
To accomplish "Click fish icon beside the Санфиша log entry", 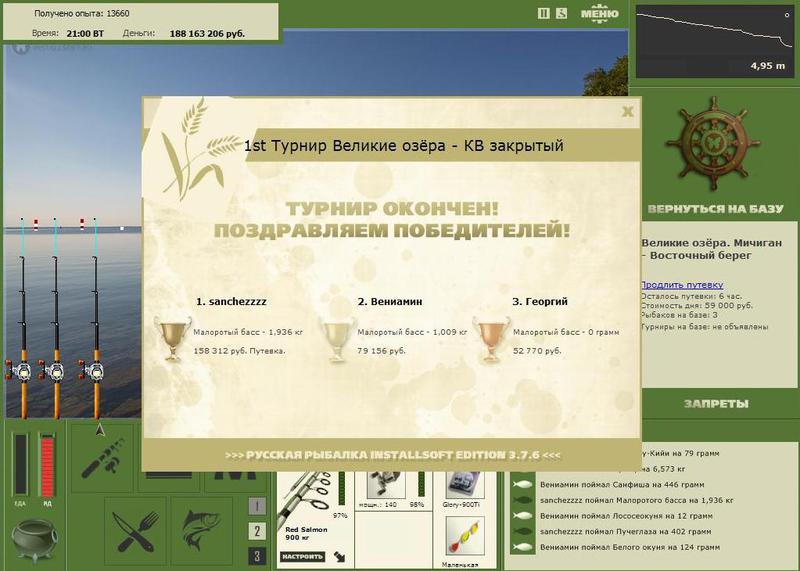I will (522, 485).
